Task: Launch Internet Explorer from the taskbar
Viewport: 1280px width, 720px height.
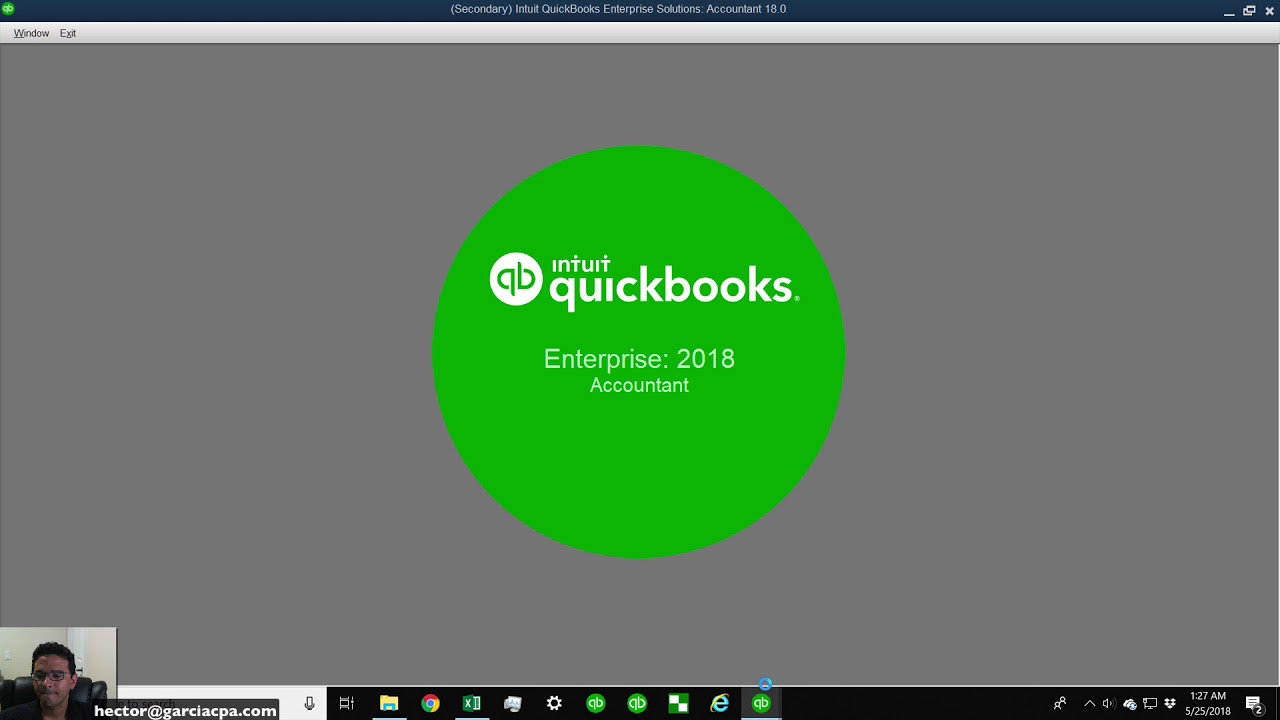Action: tap(720, 704)
